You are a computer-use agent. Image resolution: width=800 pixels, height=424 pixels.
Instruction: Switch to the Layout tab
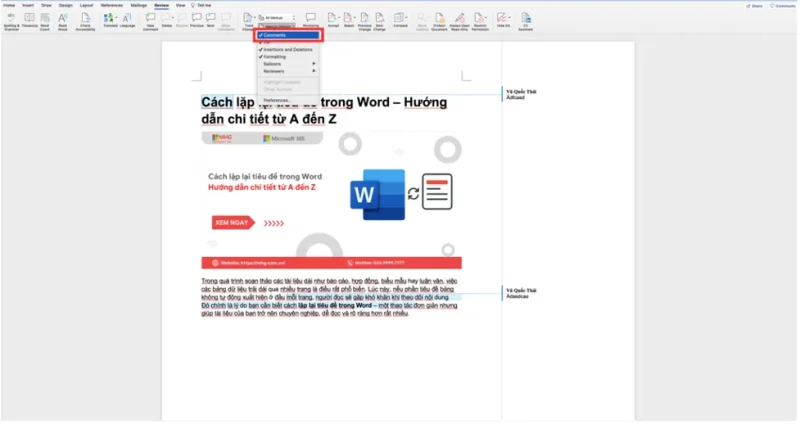pos(86,5)
